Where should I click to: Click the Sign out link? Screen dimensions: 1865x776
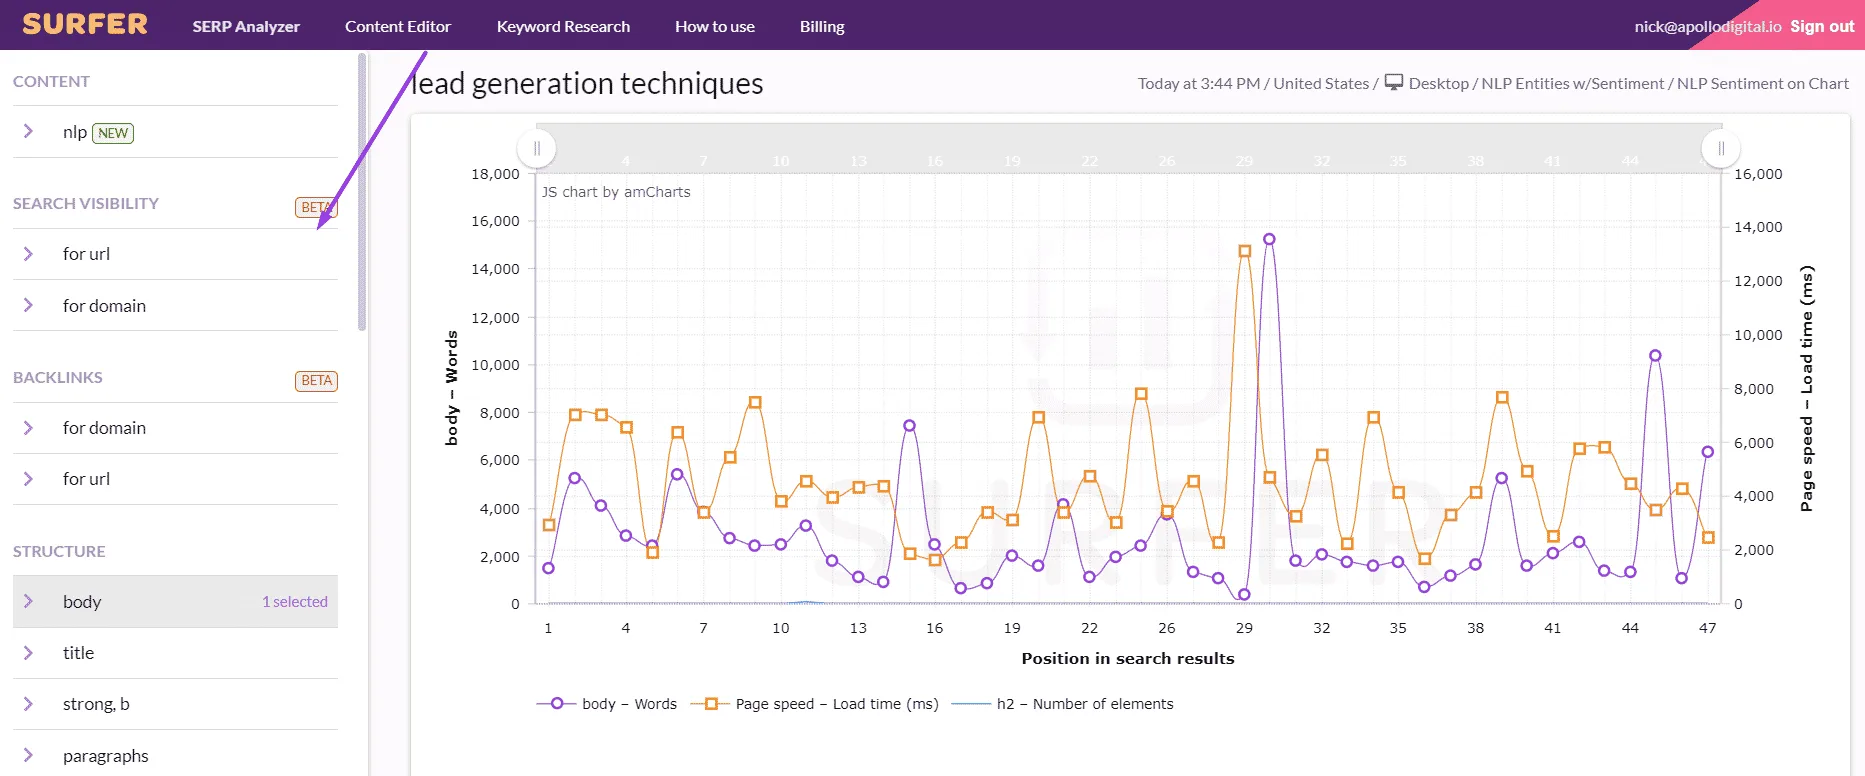pyautogui.click(x=1822, y=26)
